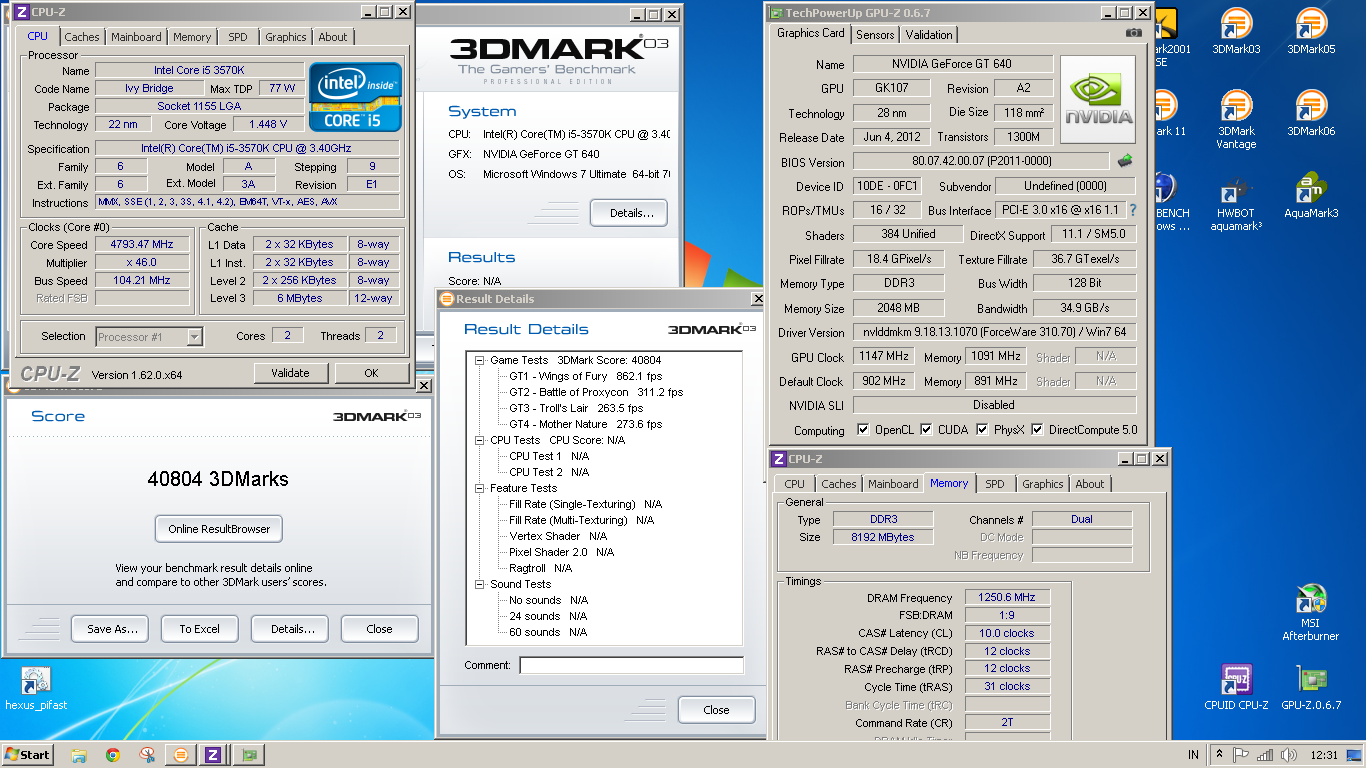
Task: Open the HWBOT aquamark³ shortcut
Action: (x=1236, y=201)
